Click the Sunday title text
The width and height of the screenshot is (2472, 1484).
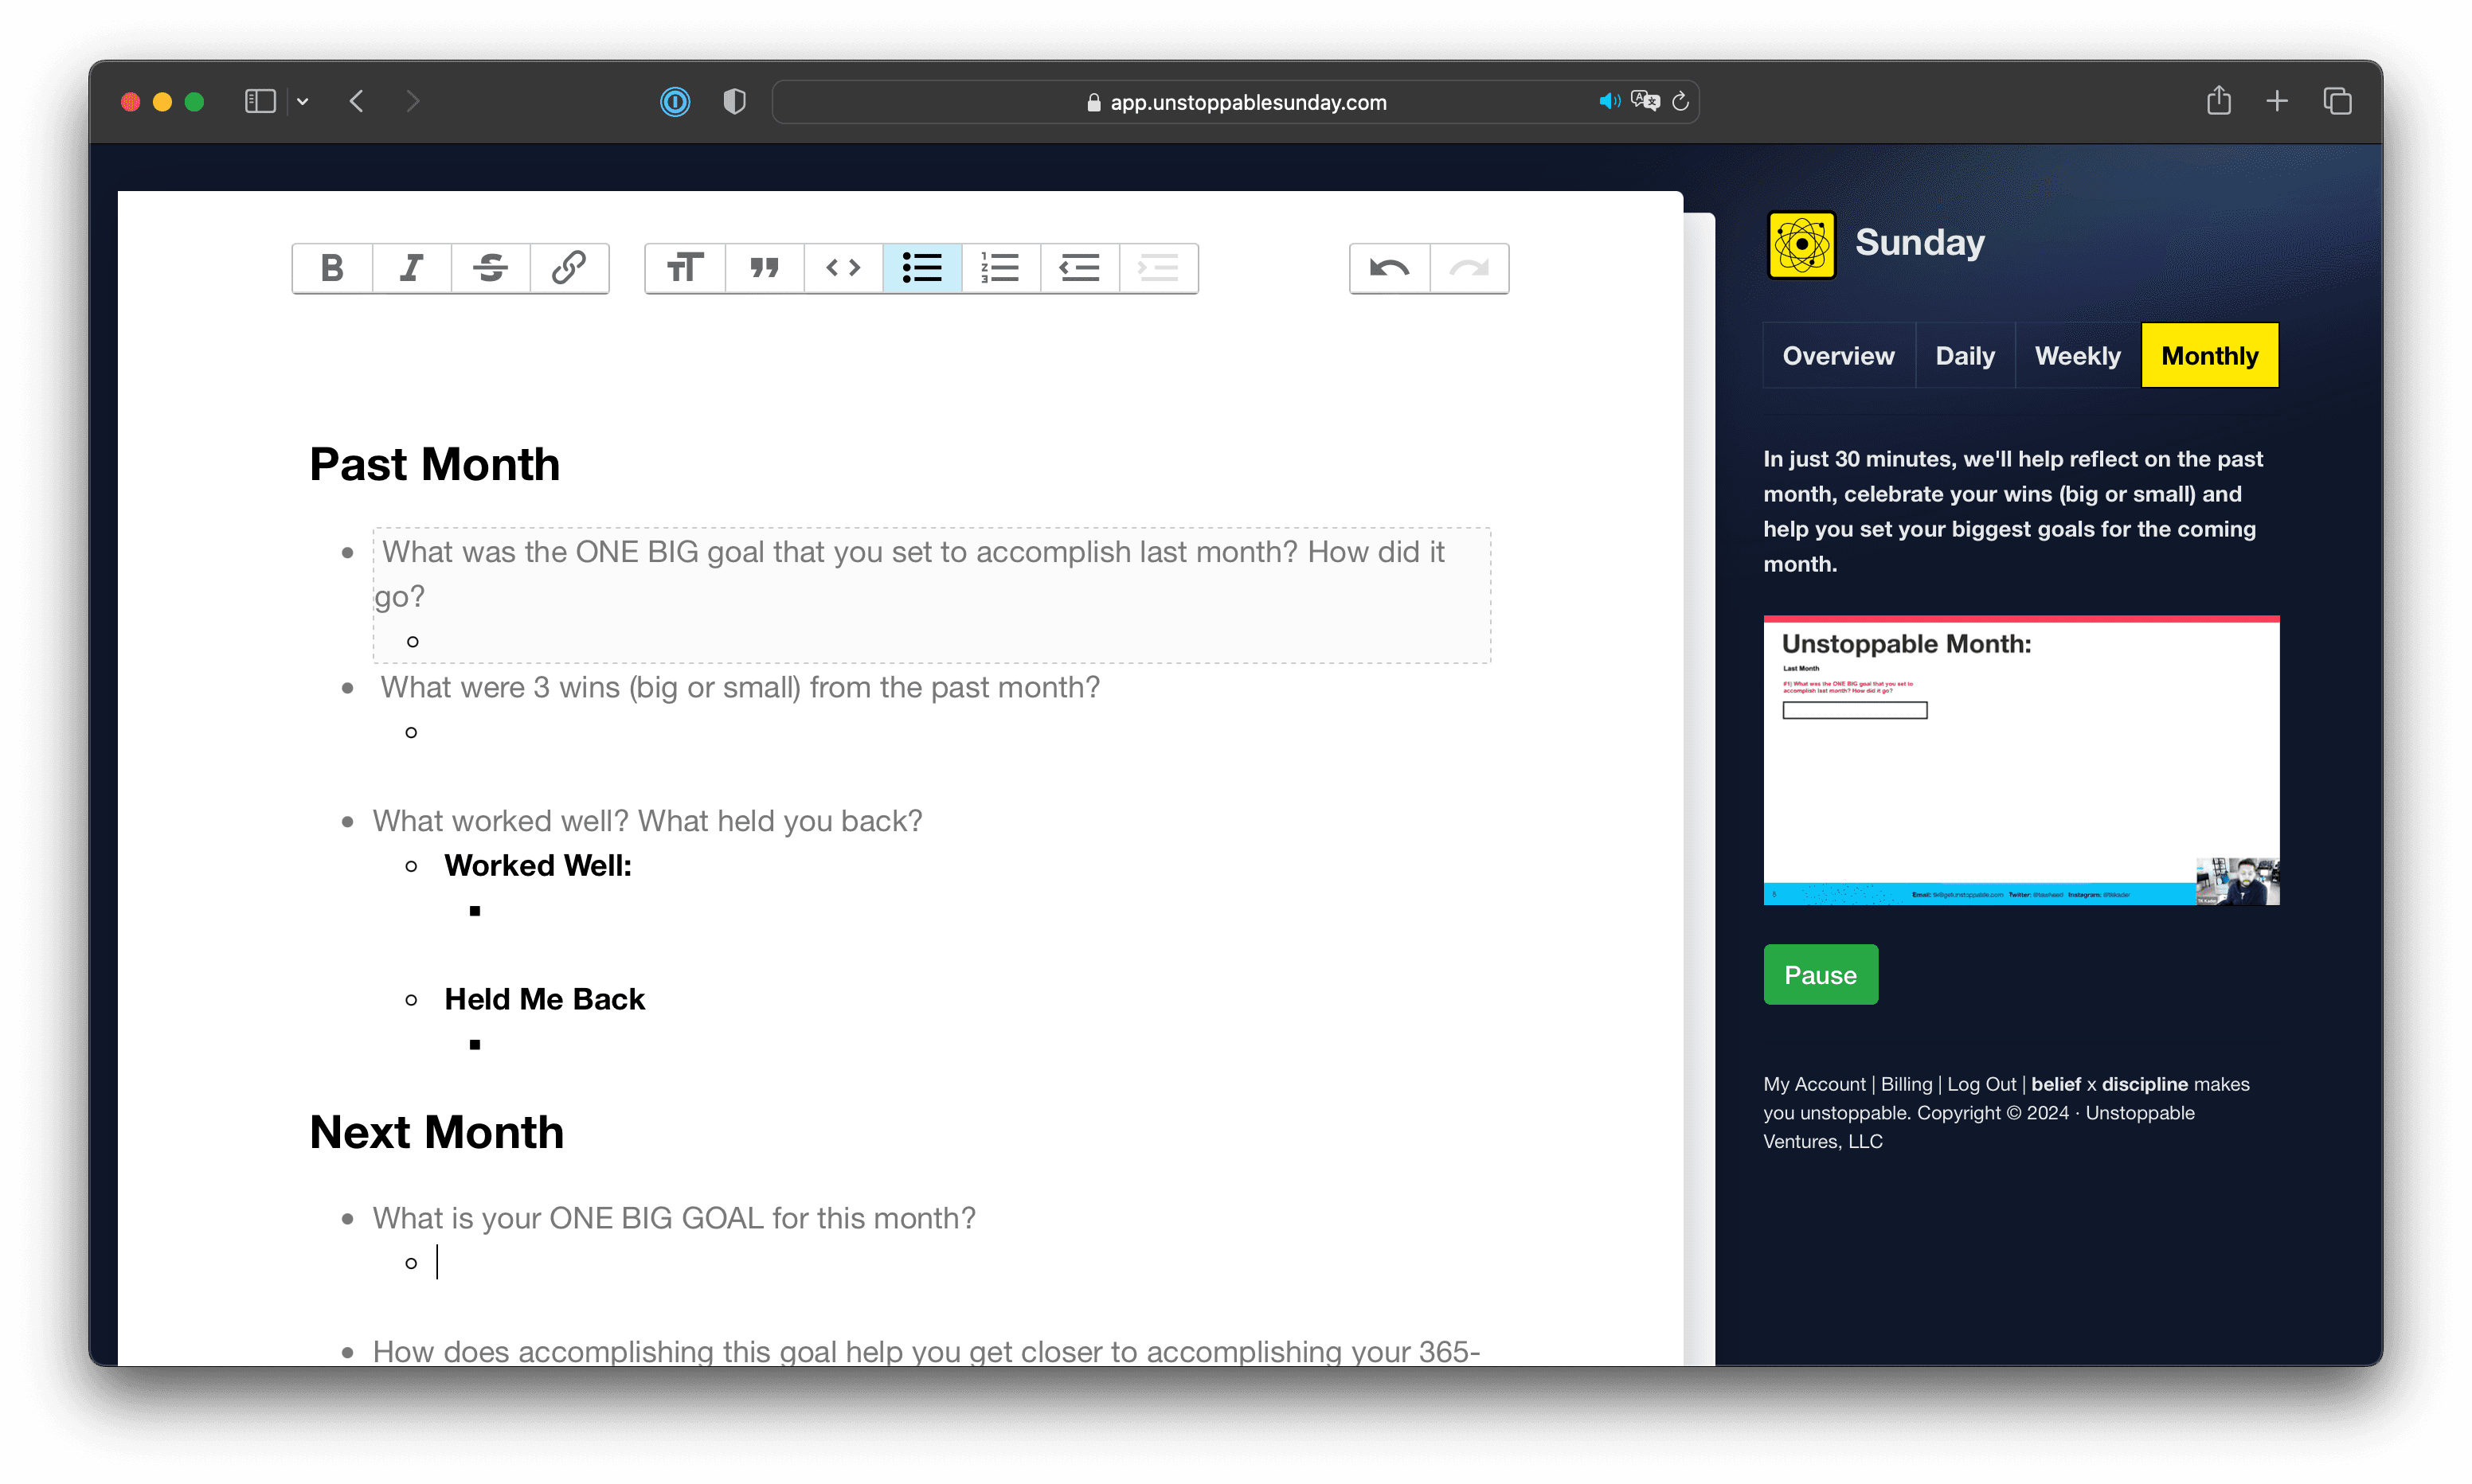1919,242
